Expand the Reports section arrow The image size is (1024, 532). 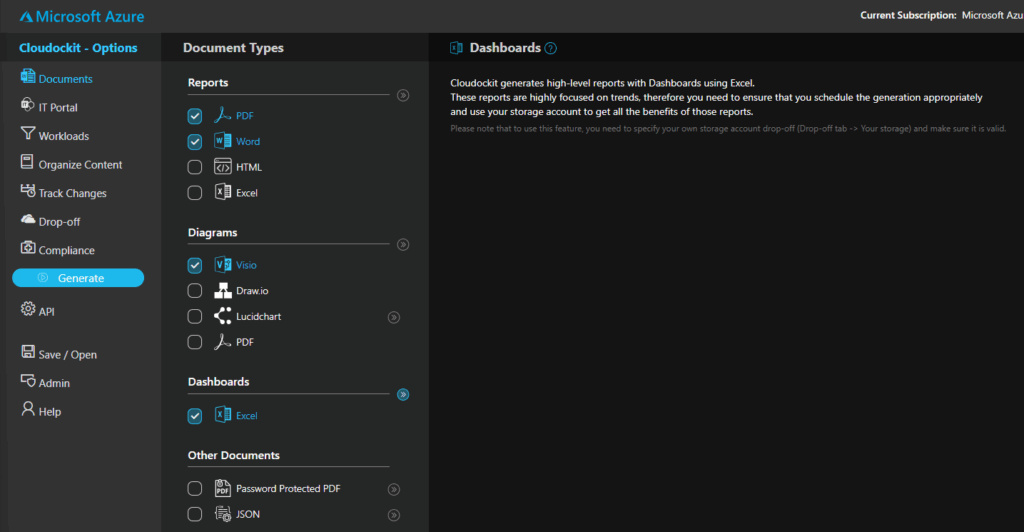click(403, 96)
